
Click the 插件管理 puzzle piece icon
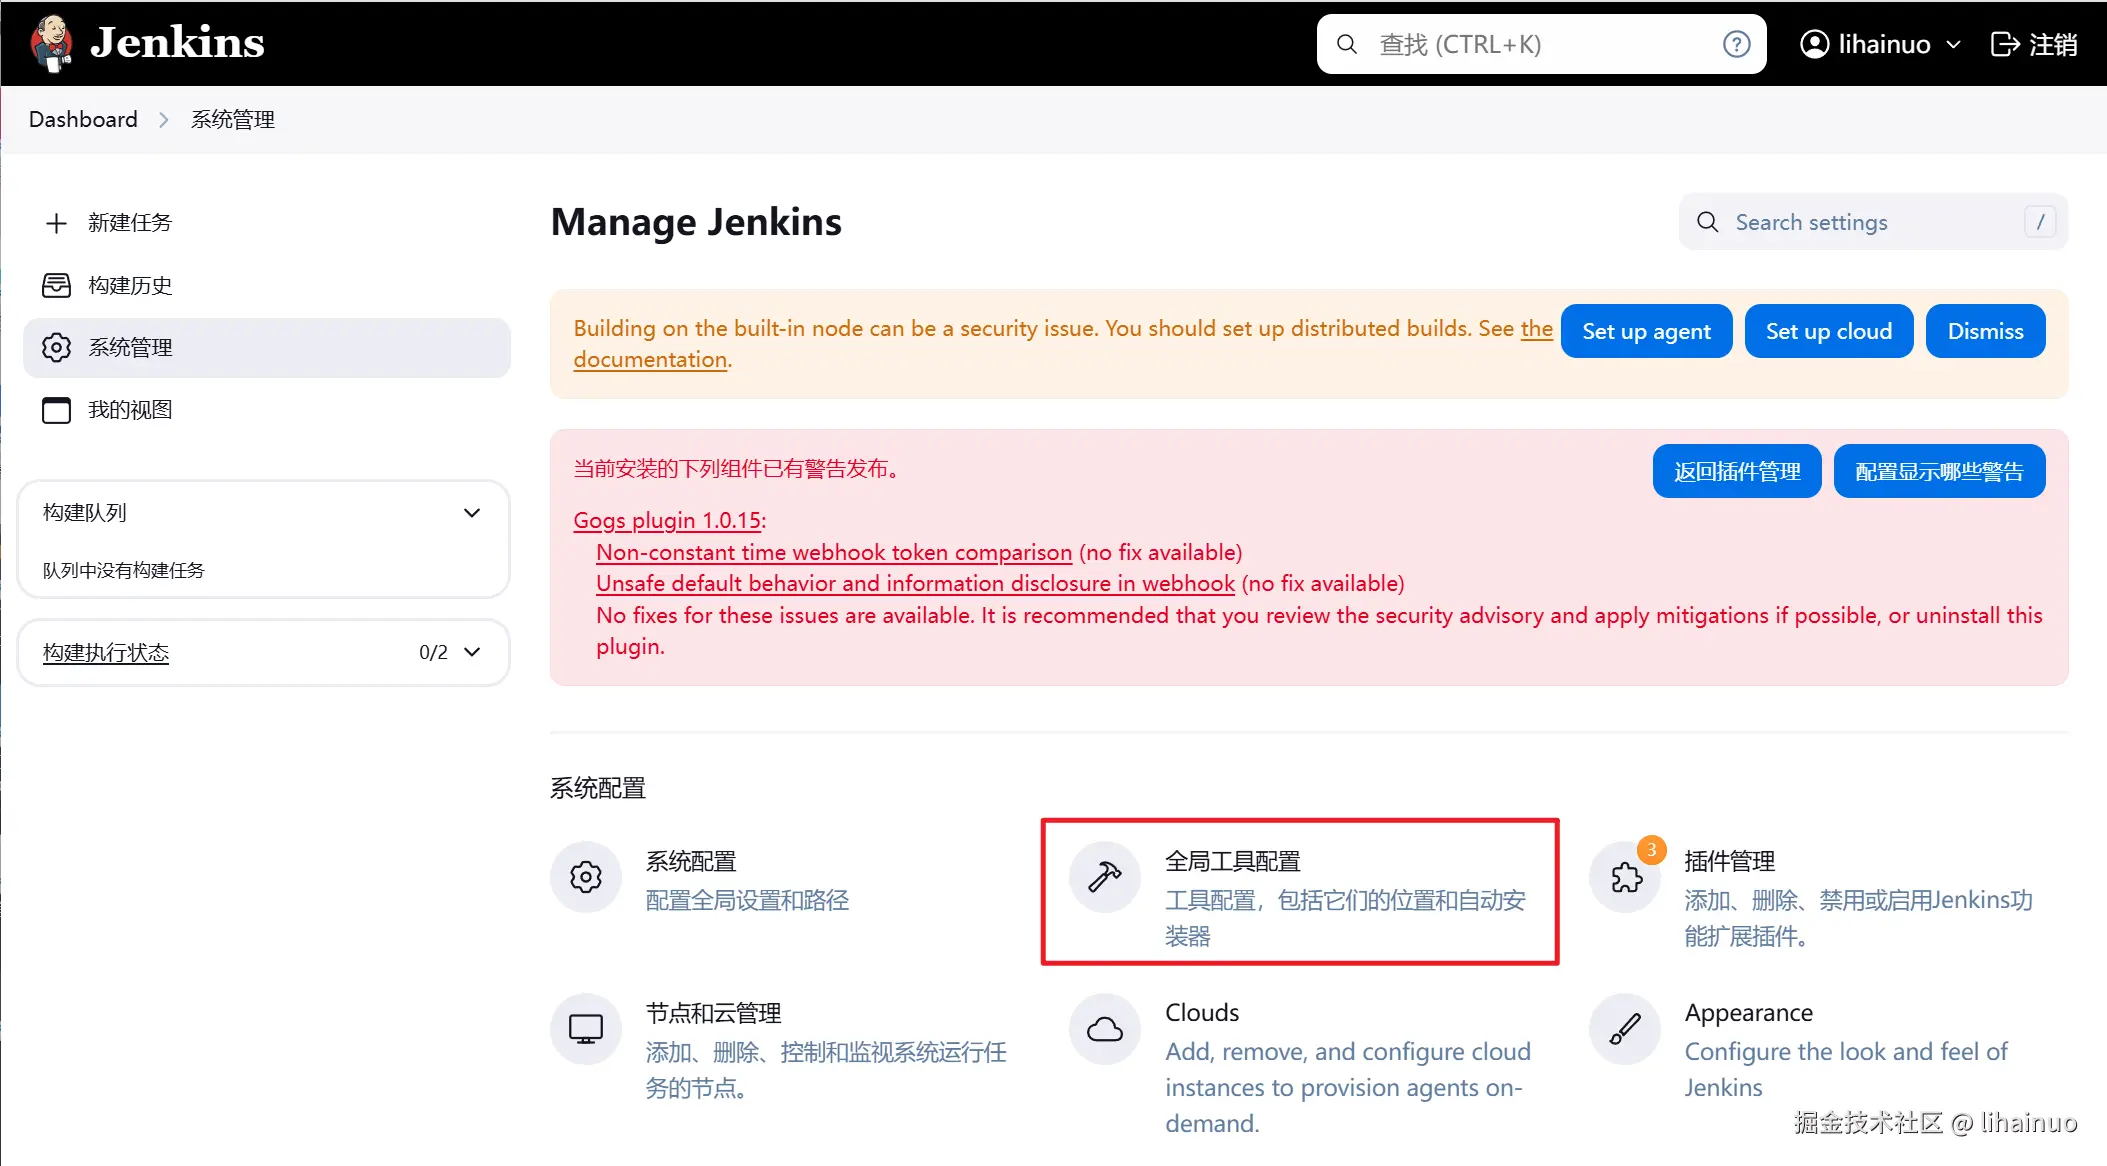(1624, 877)
